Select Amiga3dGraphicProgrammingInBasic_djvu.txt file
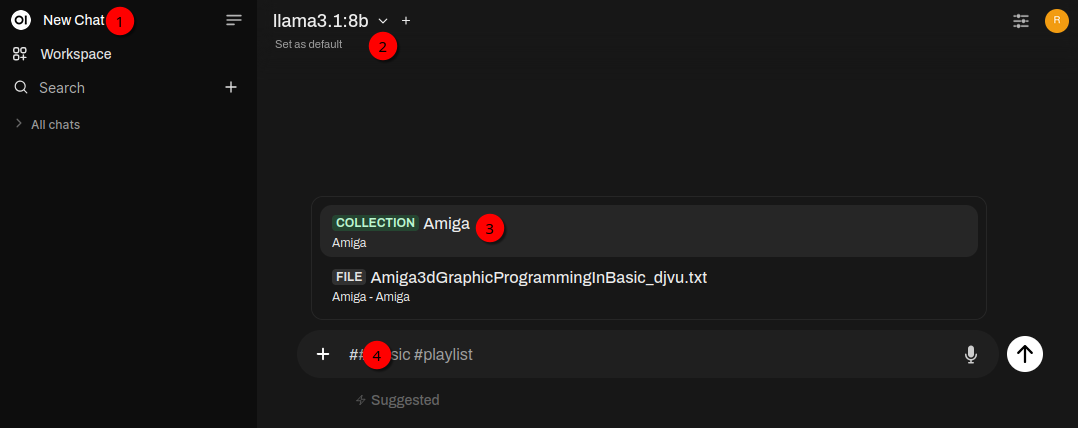The image size is (1078, 428). pos(540,277)
